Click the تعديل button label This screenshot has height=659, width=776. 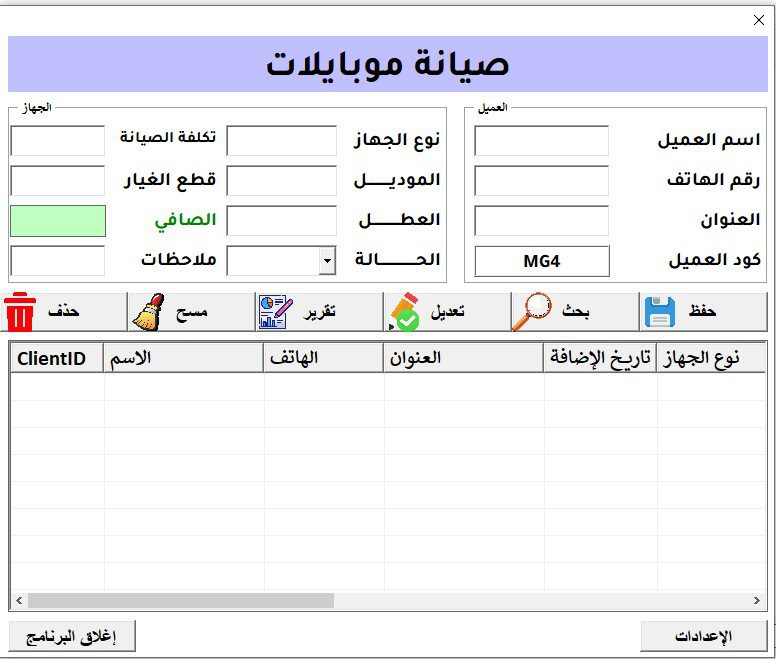[447, 311]
